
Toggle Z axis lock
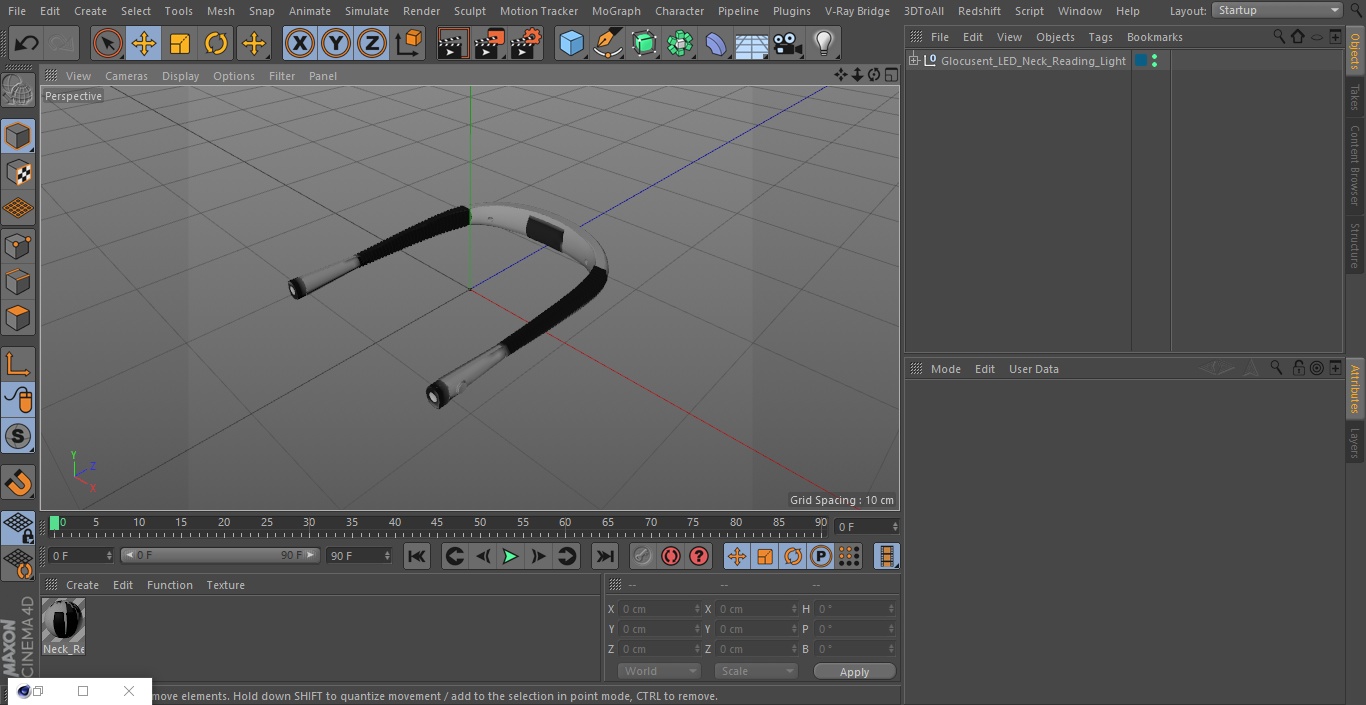[x=372, y=44]
